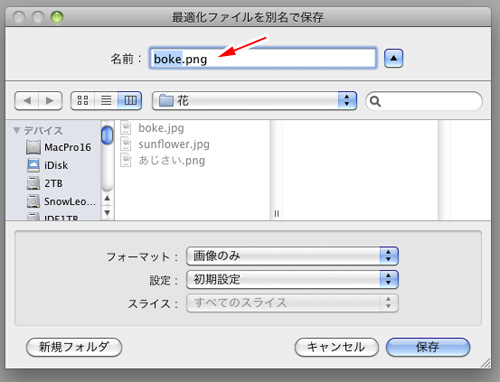Screen dimensions: 500x382
Task: Click the SnowLeo drive icon
Action: pos(33,201)
